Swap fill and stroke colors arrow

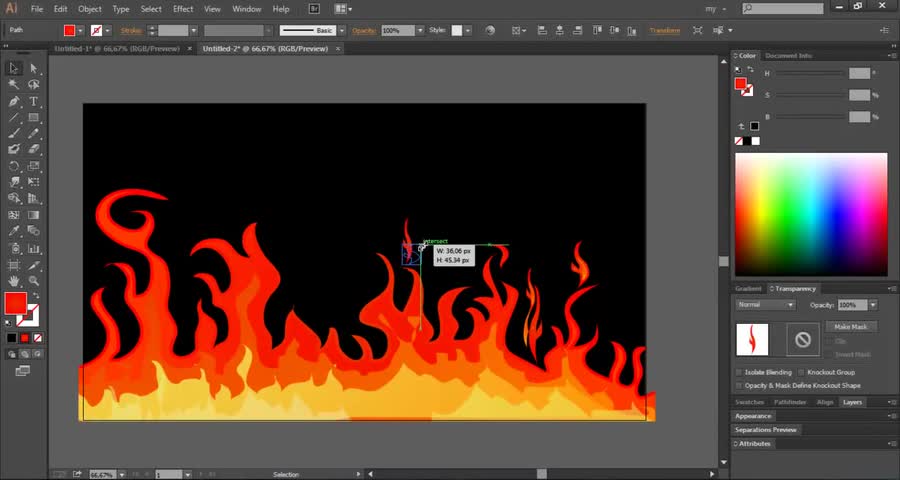click(36, 295)
